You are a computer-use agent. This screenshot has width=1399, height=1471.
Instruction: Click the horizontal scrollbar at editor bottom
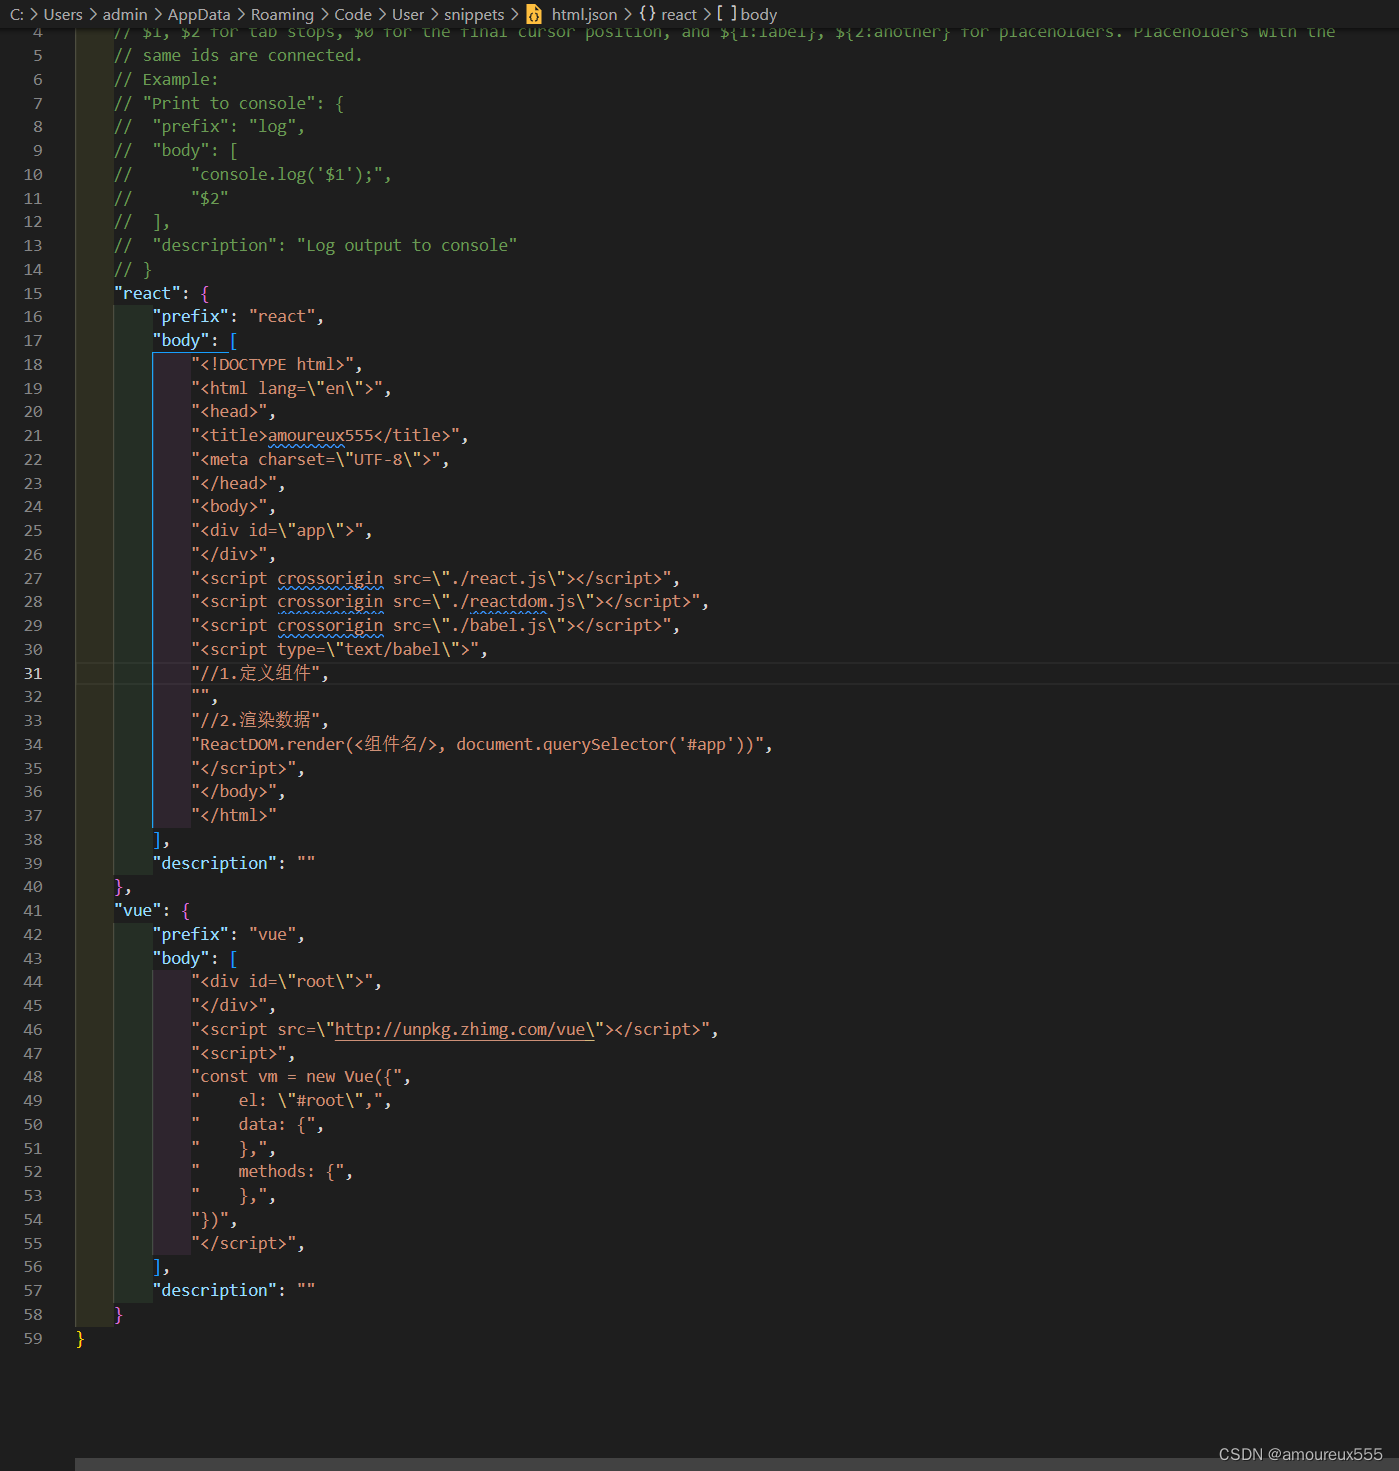[737, 1464]
